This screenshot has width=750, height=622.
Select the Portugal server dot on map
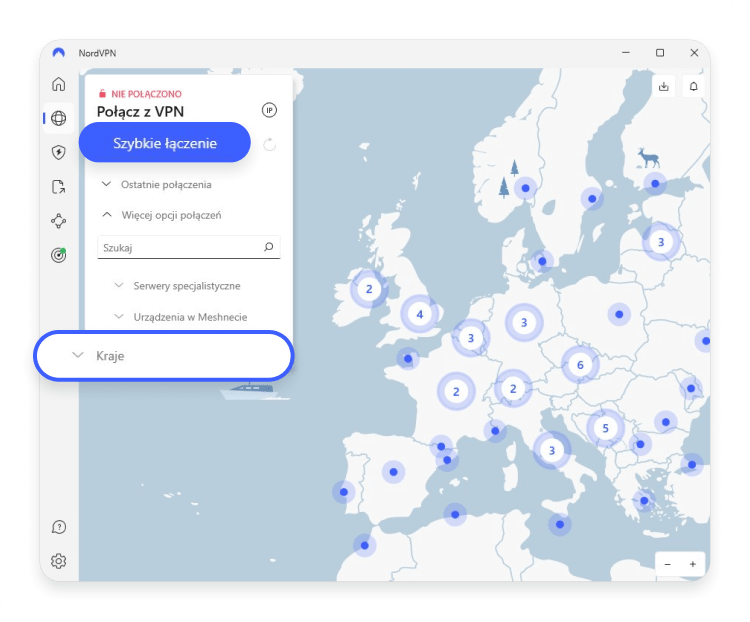click(343, 492)
